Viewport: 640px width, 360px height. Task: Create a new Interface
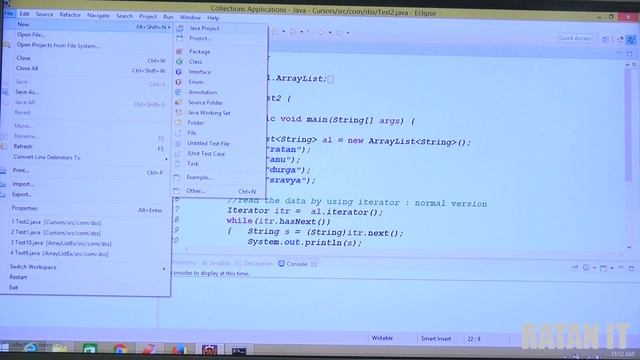[200, 72]
